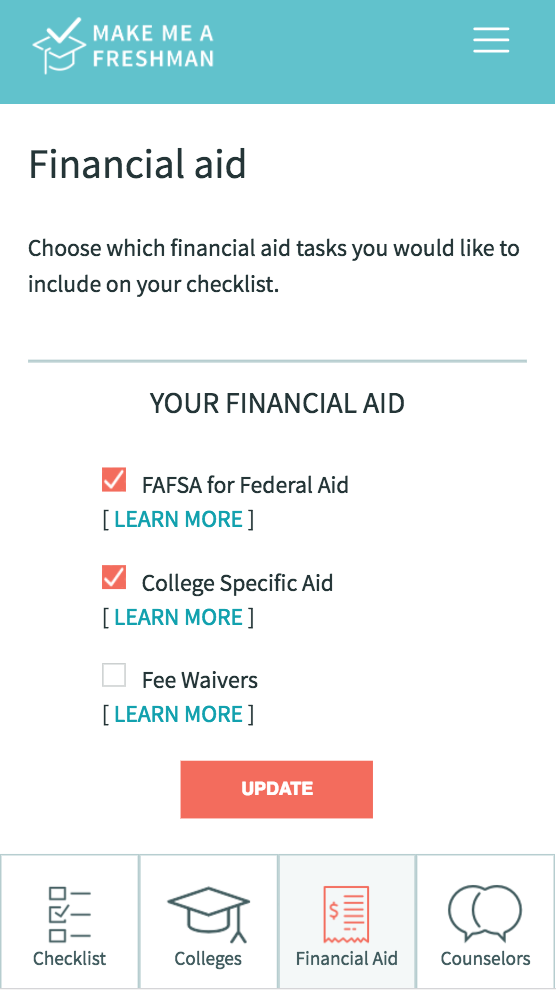556x990 pixels.
Task: Open the hamburger menu icon
Action: pos(491,40)
